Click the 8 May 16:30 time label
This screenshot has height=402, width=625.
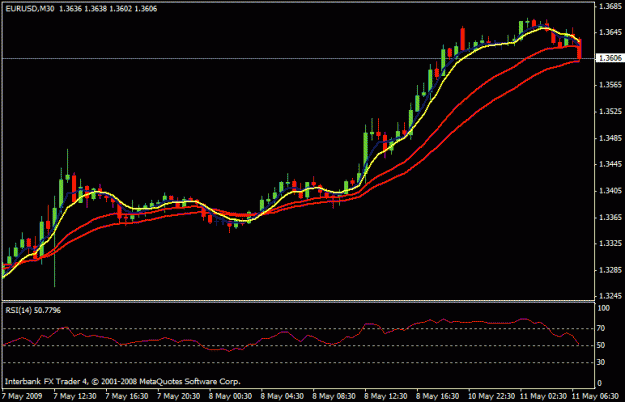438,396
